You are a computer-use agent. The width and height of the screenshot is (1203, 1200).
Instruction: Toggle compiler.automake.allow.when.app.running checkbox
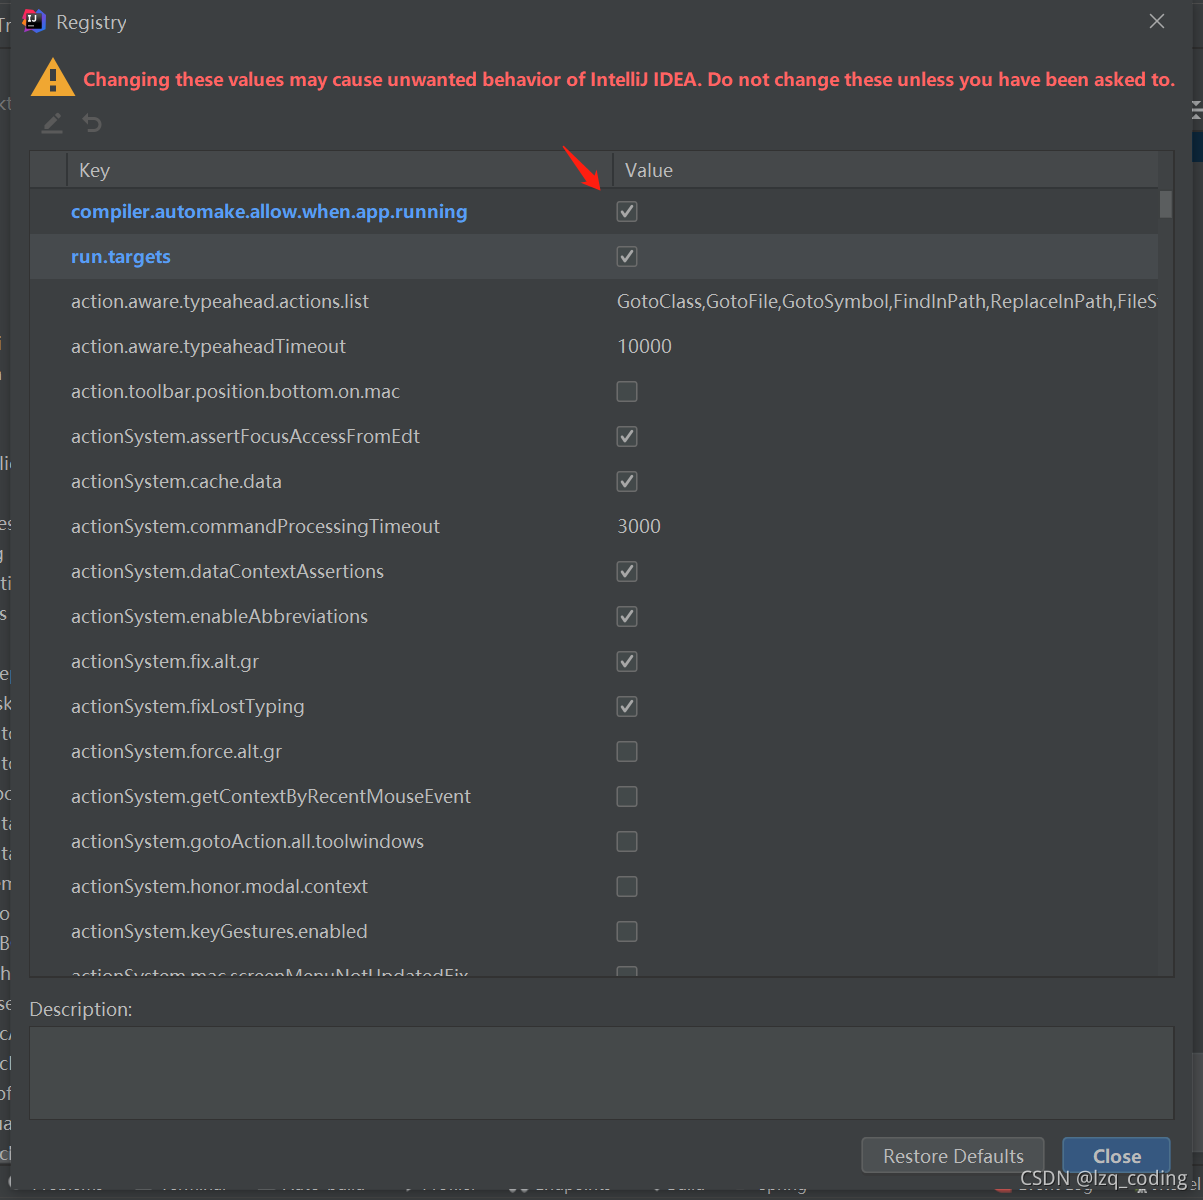627,212
